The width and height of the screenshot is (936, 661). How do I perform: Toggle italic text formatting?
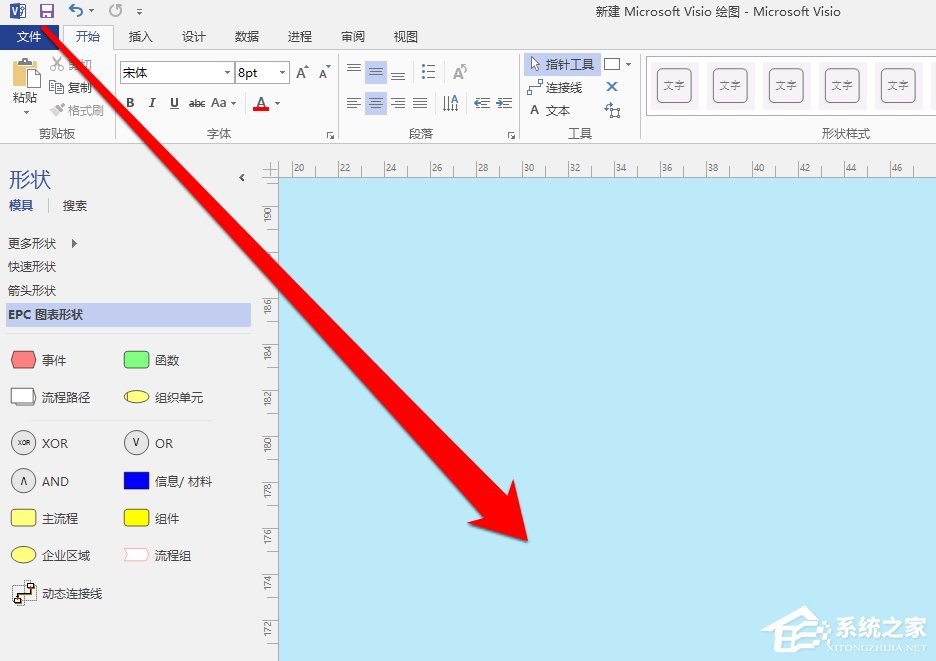[150, 103]
